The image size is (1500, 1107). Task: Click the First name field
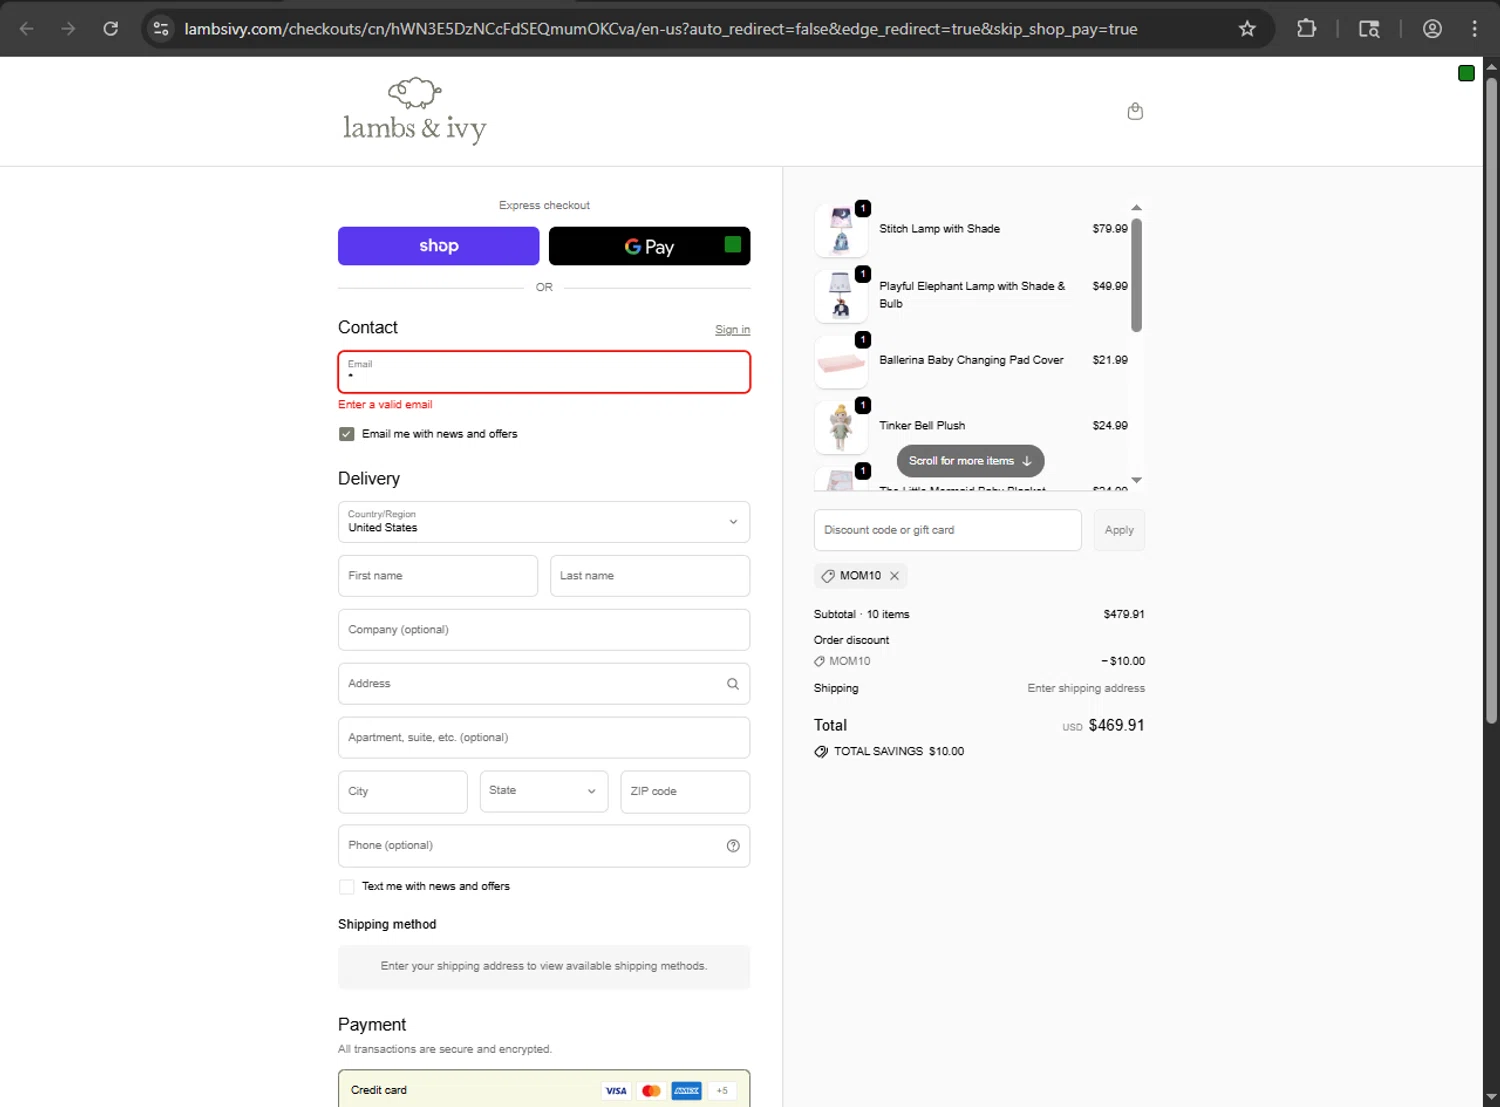[438, 576]
